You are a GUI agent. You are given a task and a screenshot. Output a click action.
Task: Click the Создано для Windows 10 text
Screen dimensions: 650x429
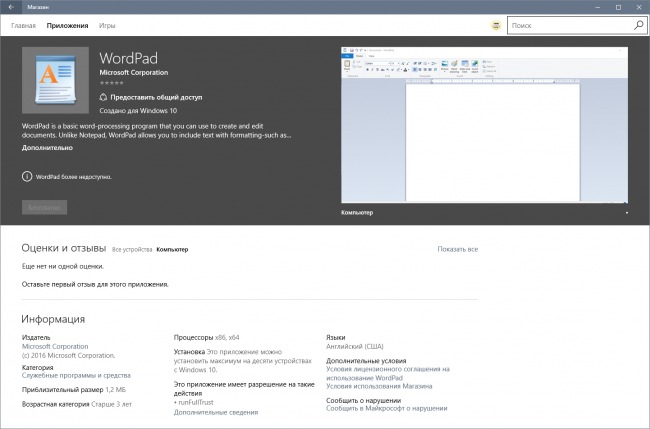pos(138,111)
